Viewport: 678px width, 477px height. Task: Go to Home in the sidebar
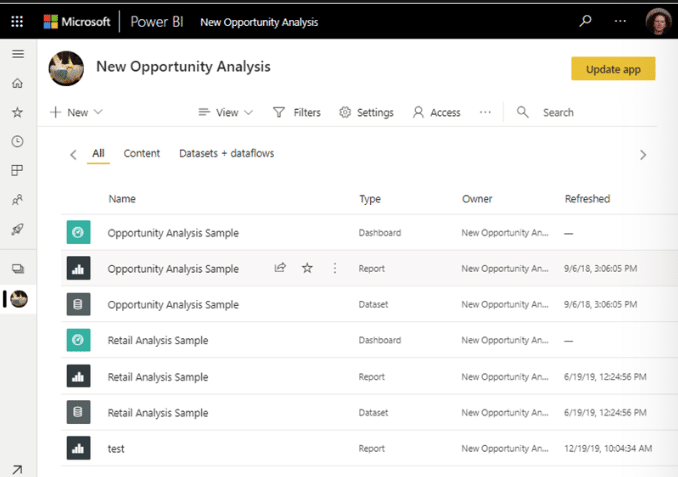(17, 83)
